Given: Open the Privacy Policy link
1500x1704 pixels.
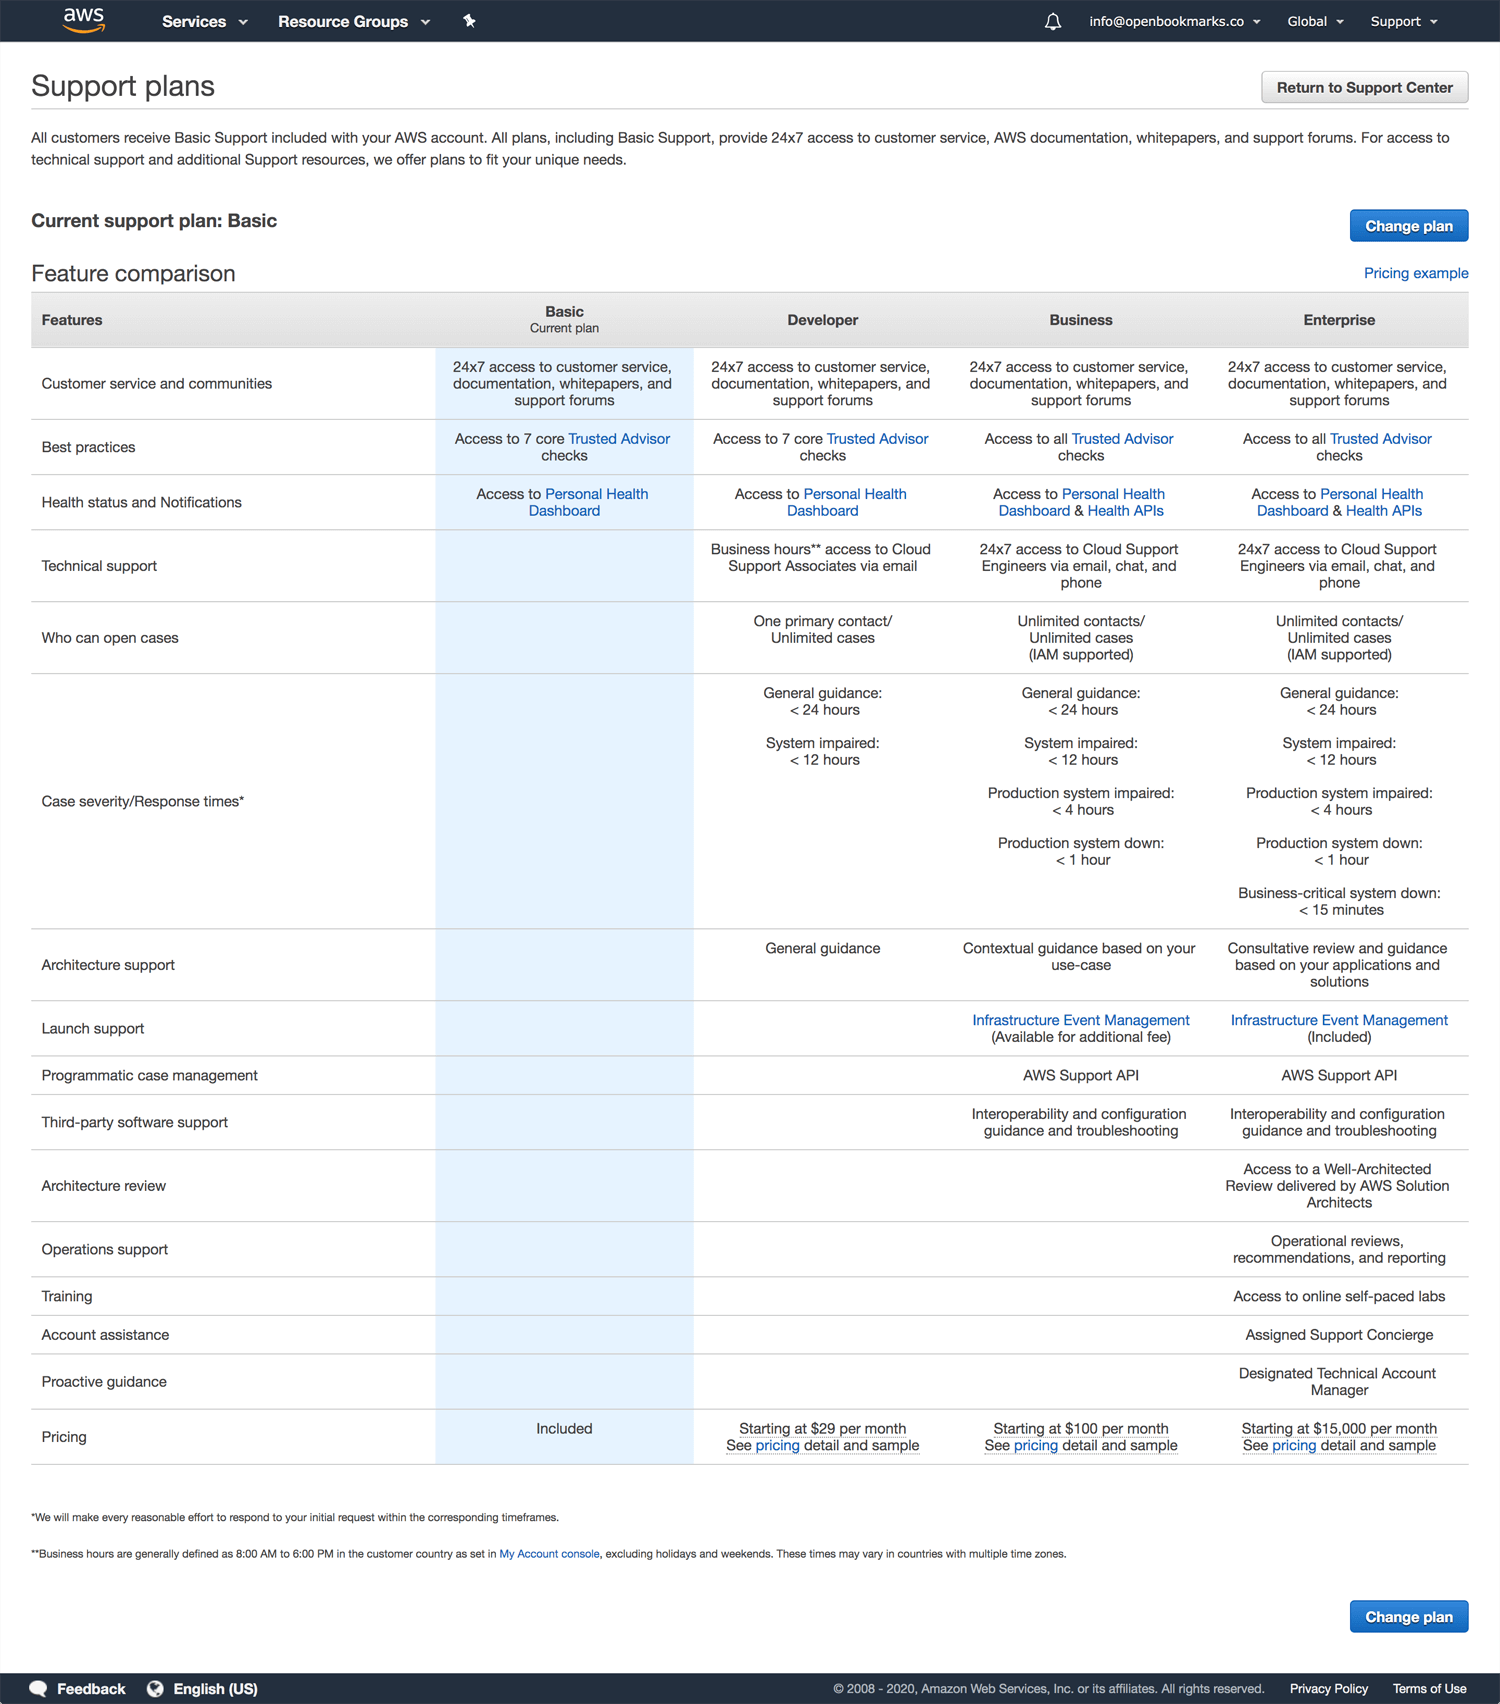Looking at the screenshot, I should (1328, 1688).
